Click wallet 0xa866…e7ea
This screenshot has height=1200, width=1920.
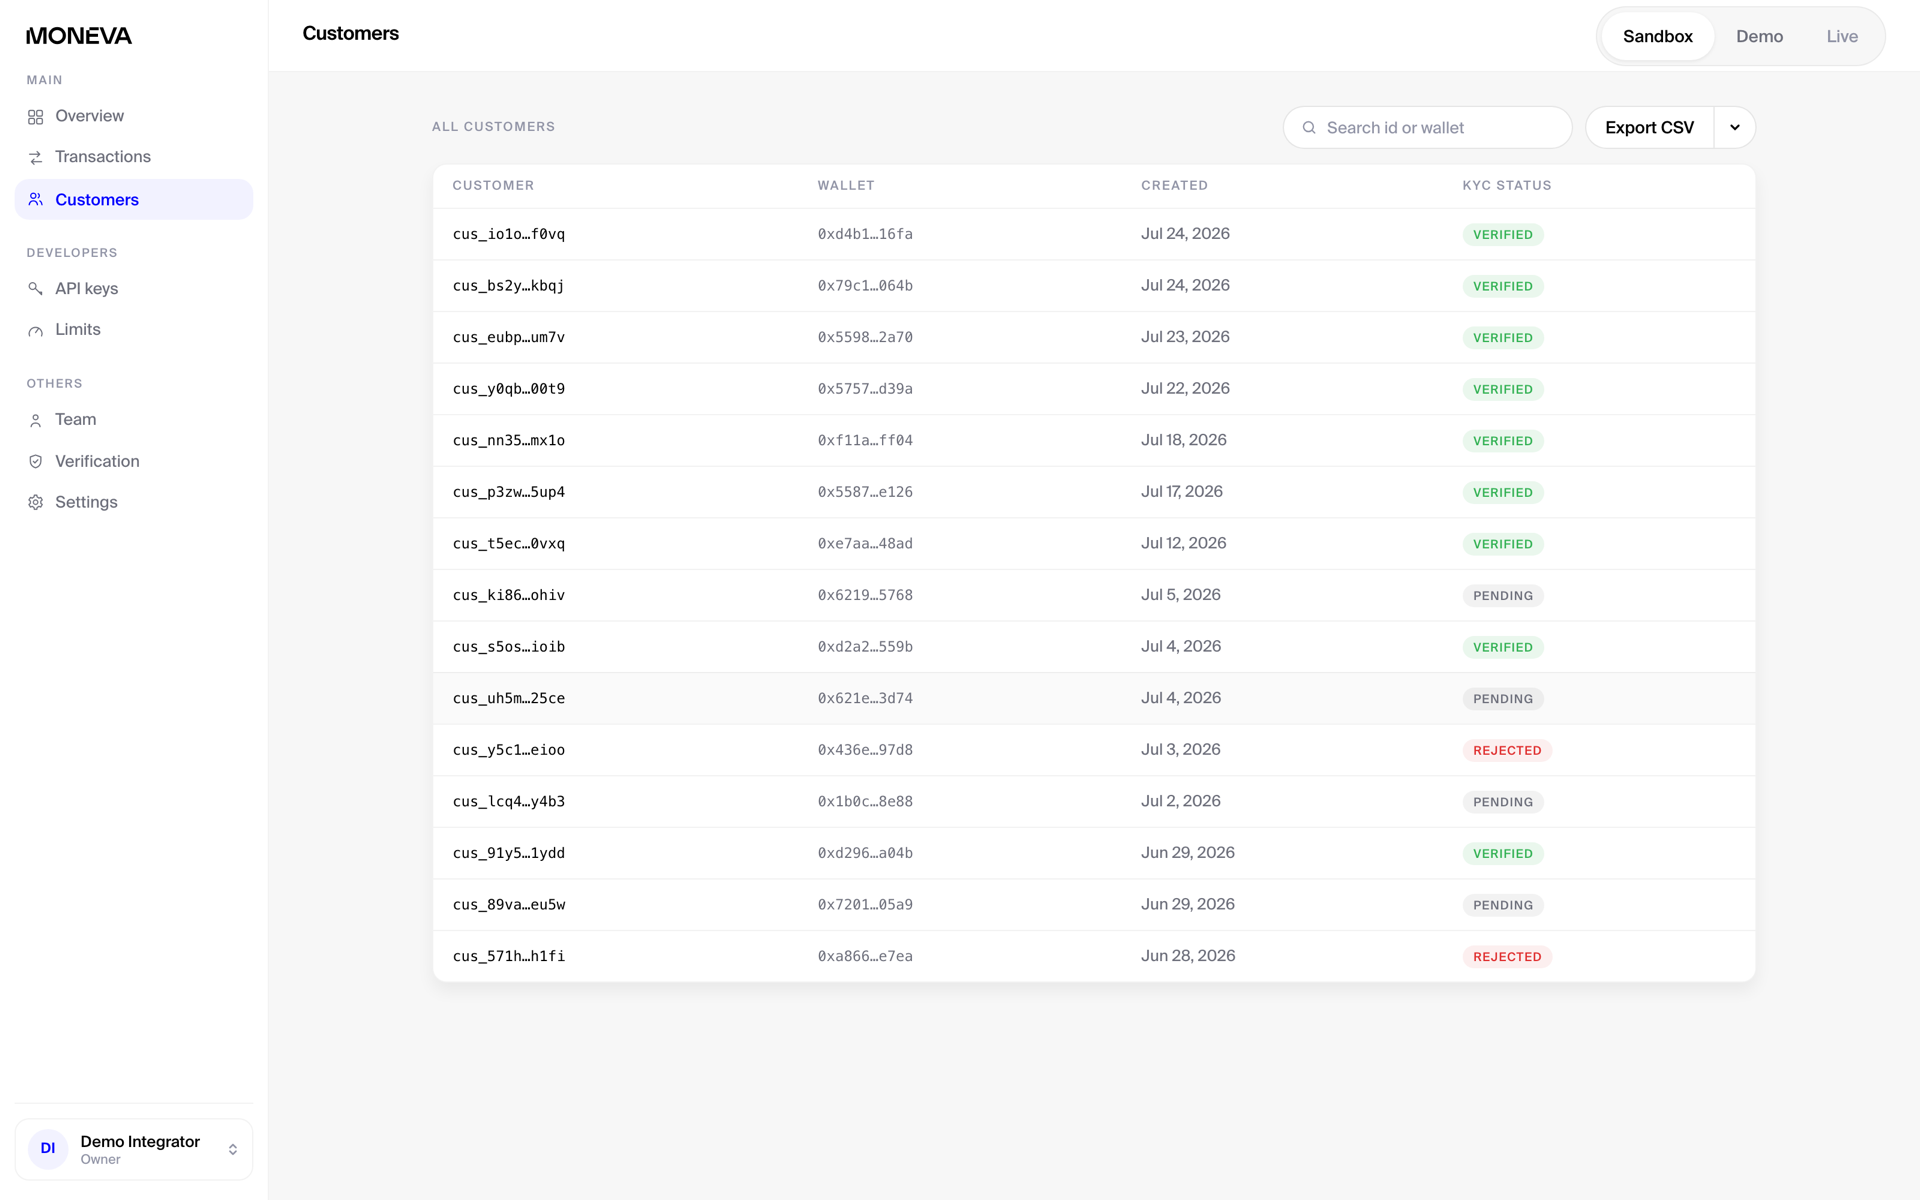click(x=865, y=957)
